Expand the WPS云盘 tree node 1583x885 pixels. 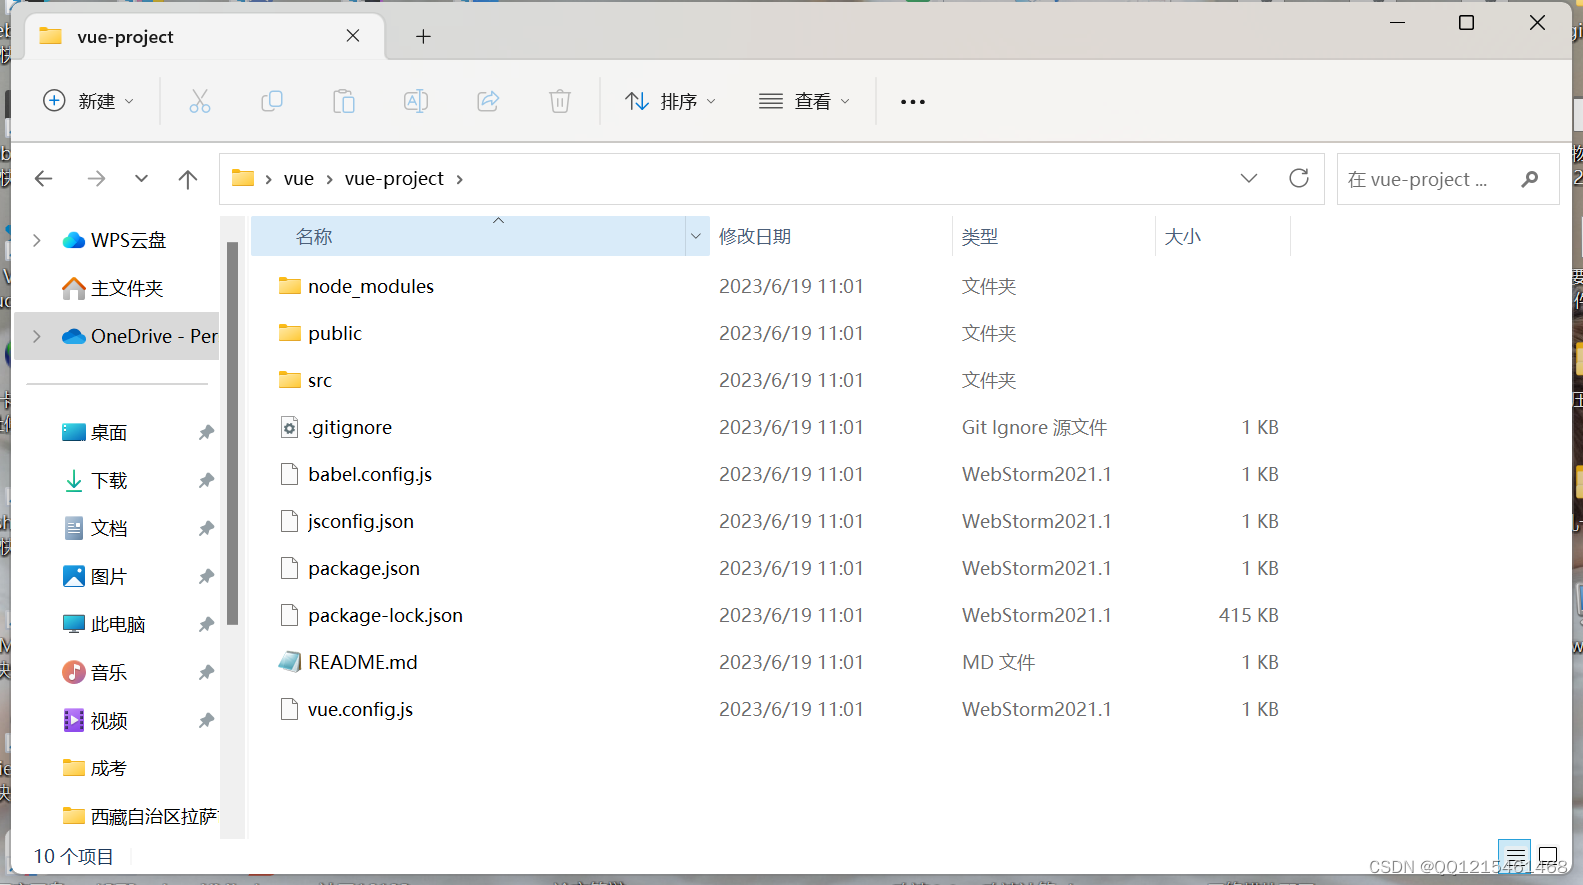pyautogui.click(x=37, y=240)
